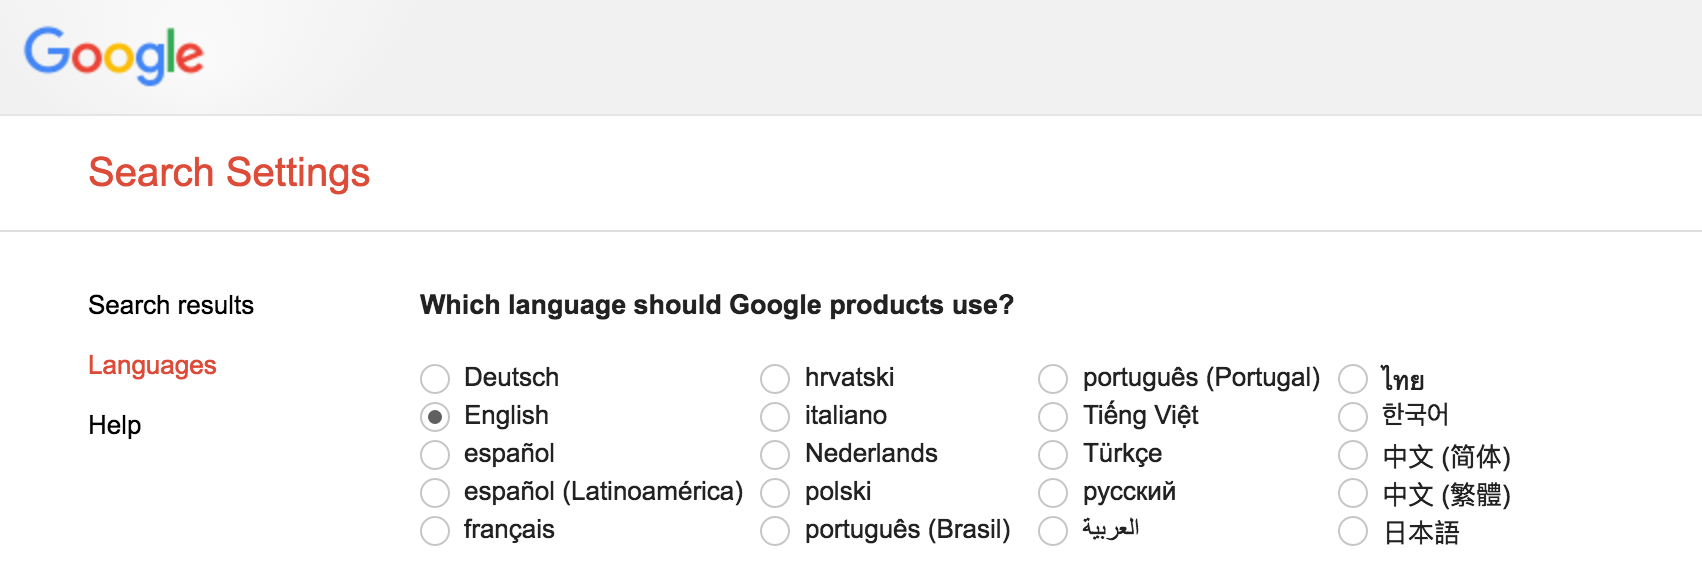The width and height of the screenshot is (1702, 568).
Task: Choose the English radio button
Action: [x=435, y=417]
